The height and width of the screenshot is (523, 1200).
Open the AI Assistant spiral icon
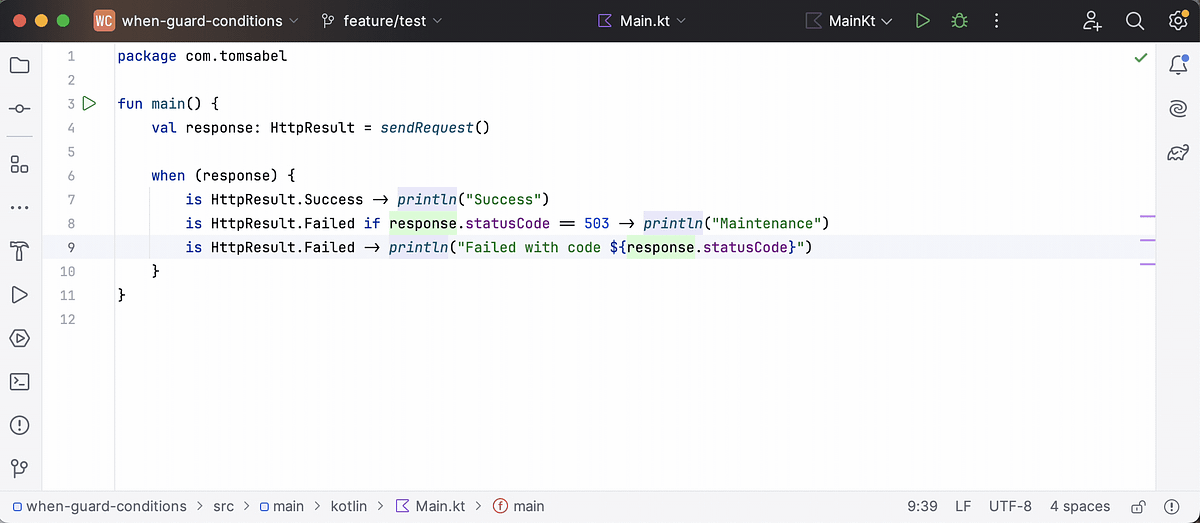(1178, 109)
